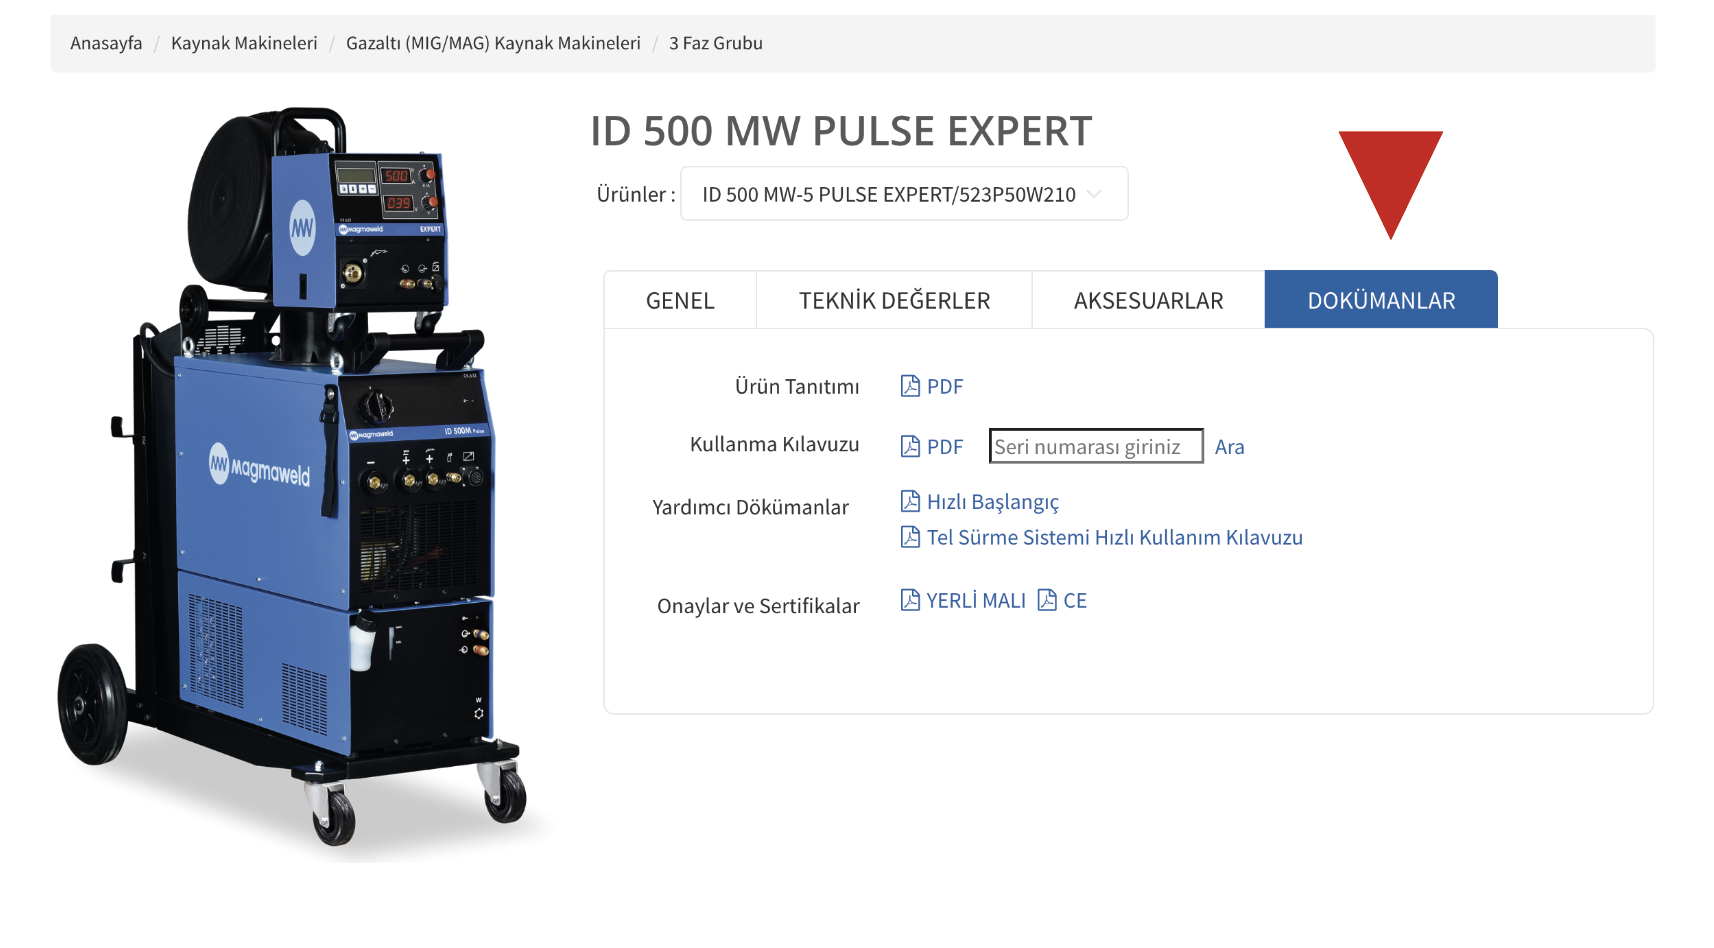Screen dimensions: 1714x948
Task: Open the YERLİ MALI certificate
Action: click(976, 601)
